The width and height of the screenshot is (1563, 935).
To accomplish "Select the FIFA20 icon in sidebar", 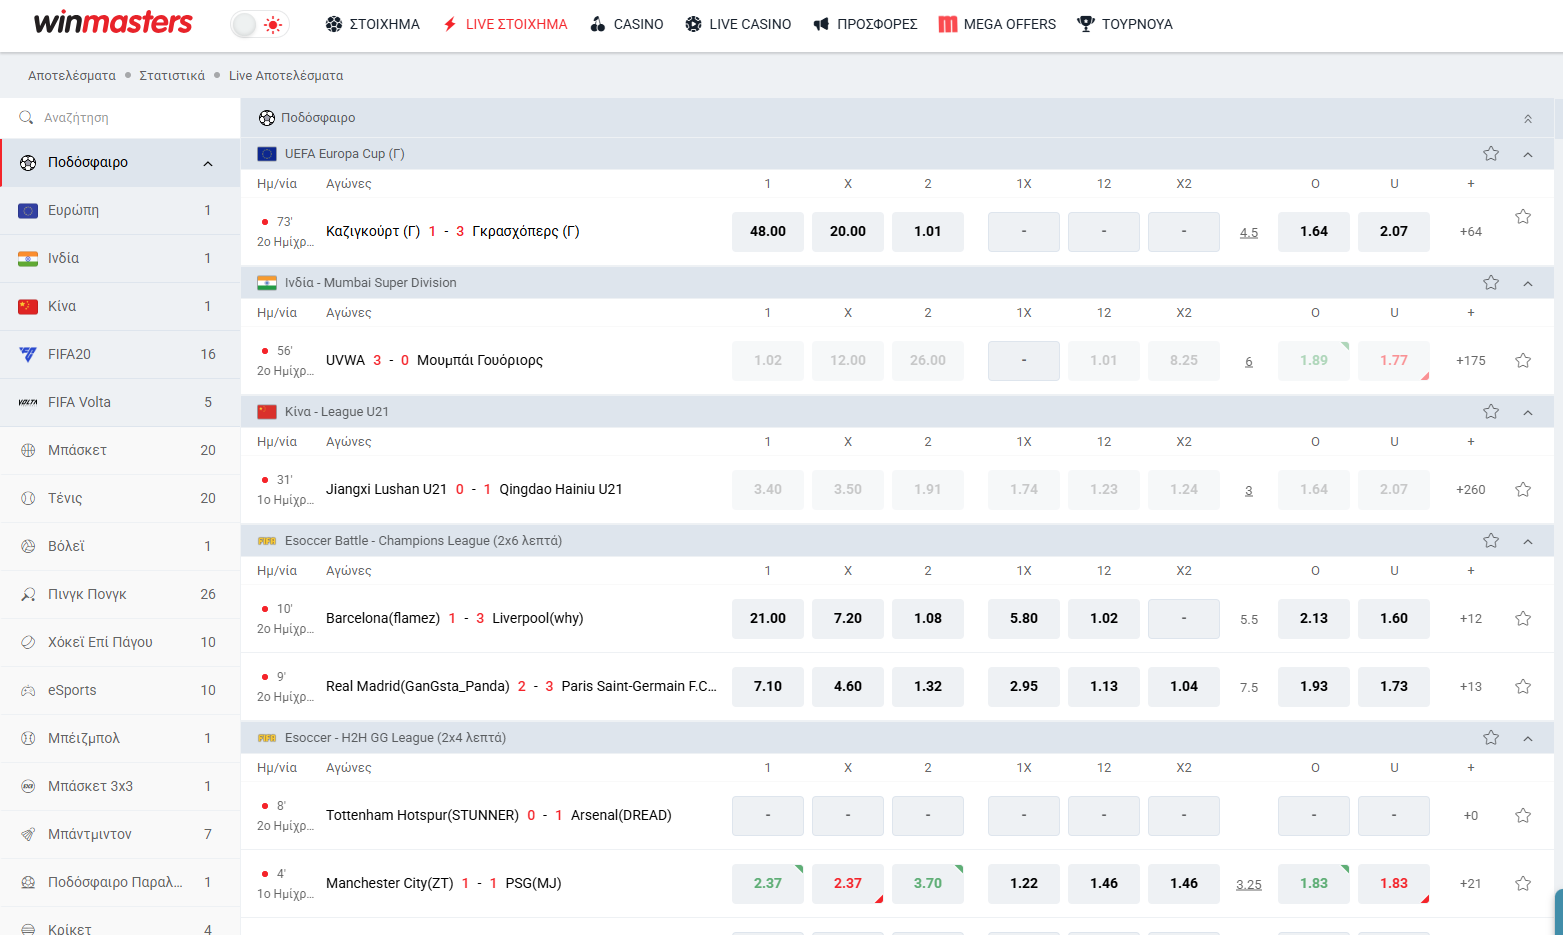I will 26,353.
